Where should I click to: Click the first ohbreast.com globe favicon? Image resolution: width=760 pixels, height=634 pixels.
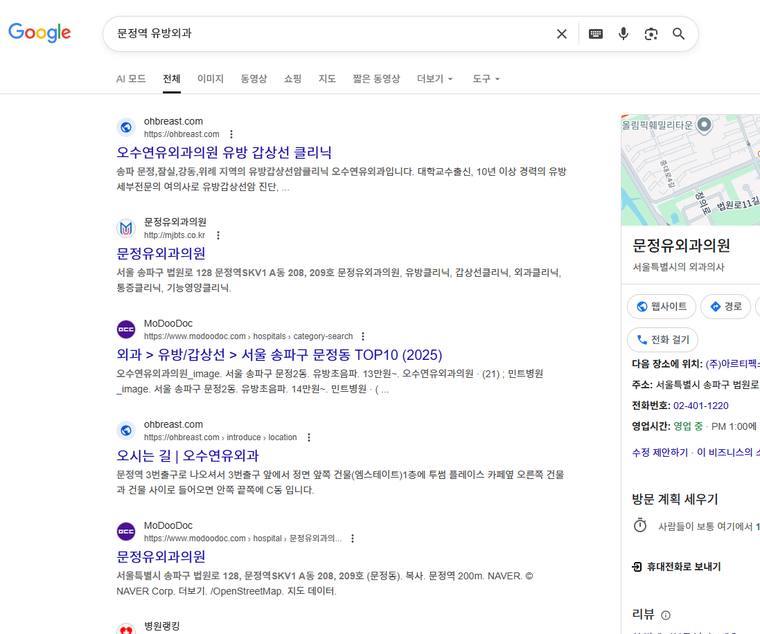(126, 127)
